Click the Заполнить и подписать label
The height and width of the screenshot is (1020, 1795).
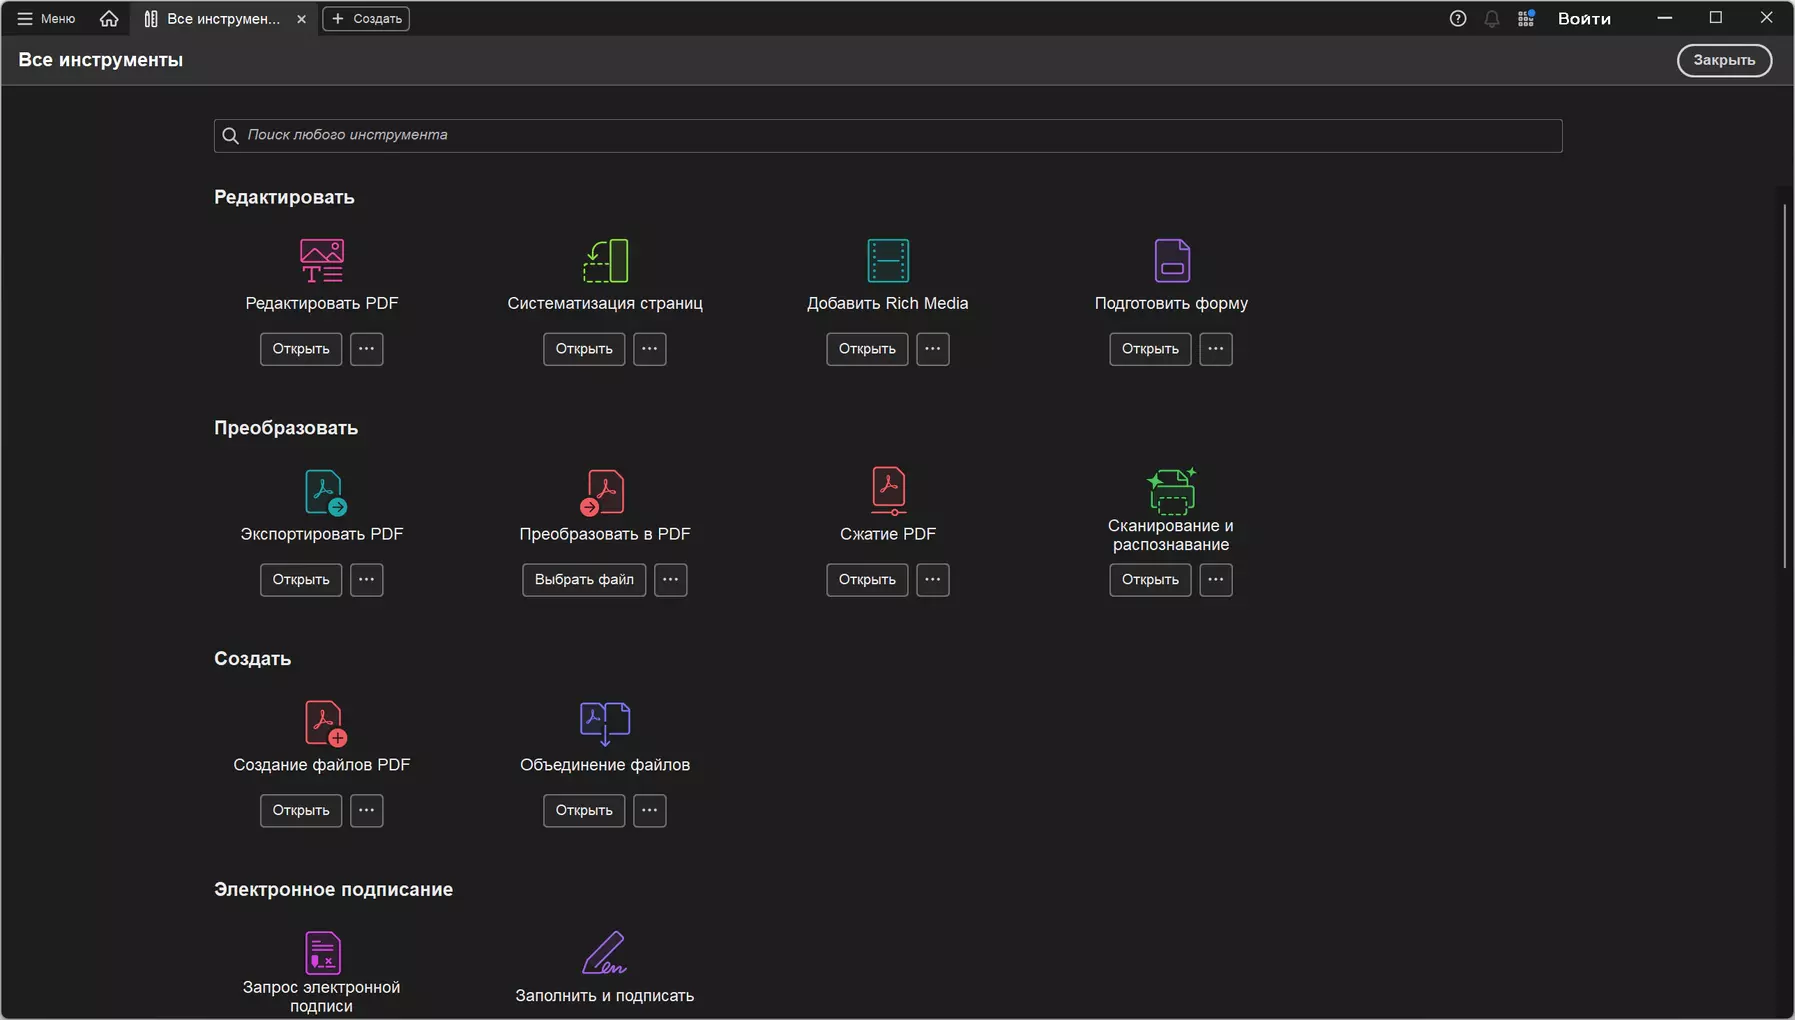coord(605,996)
